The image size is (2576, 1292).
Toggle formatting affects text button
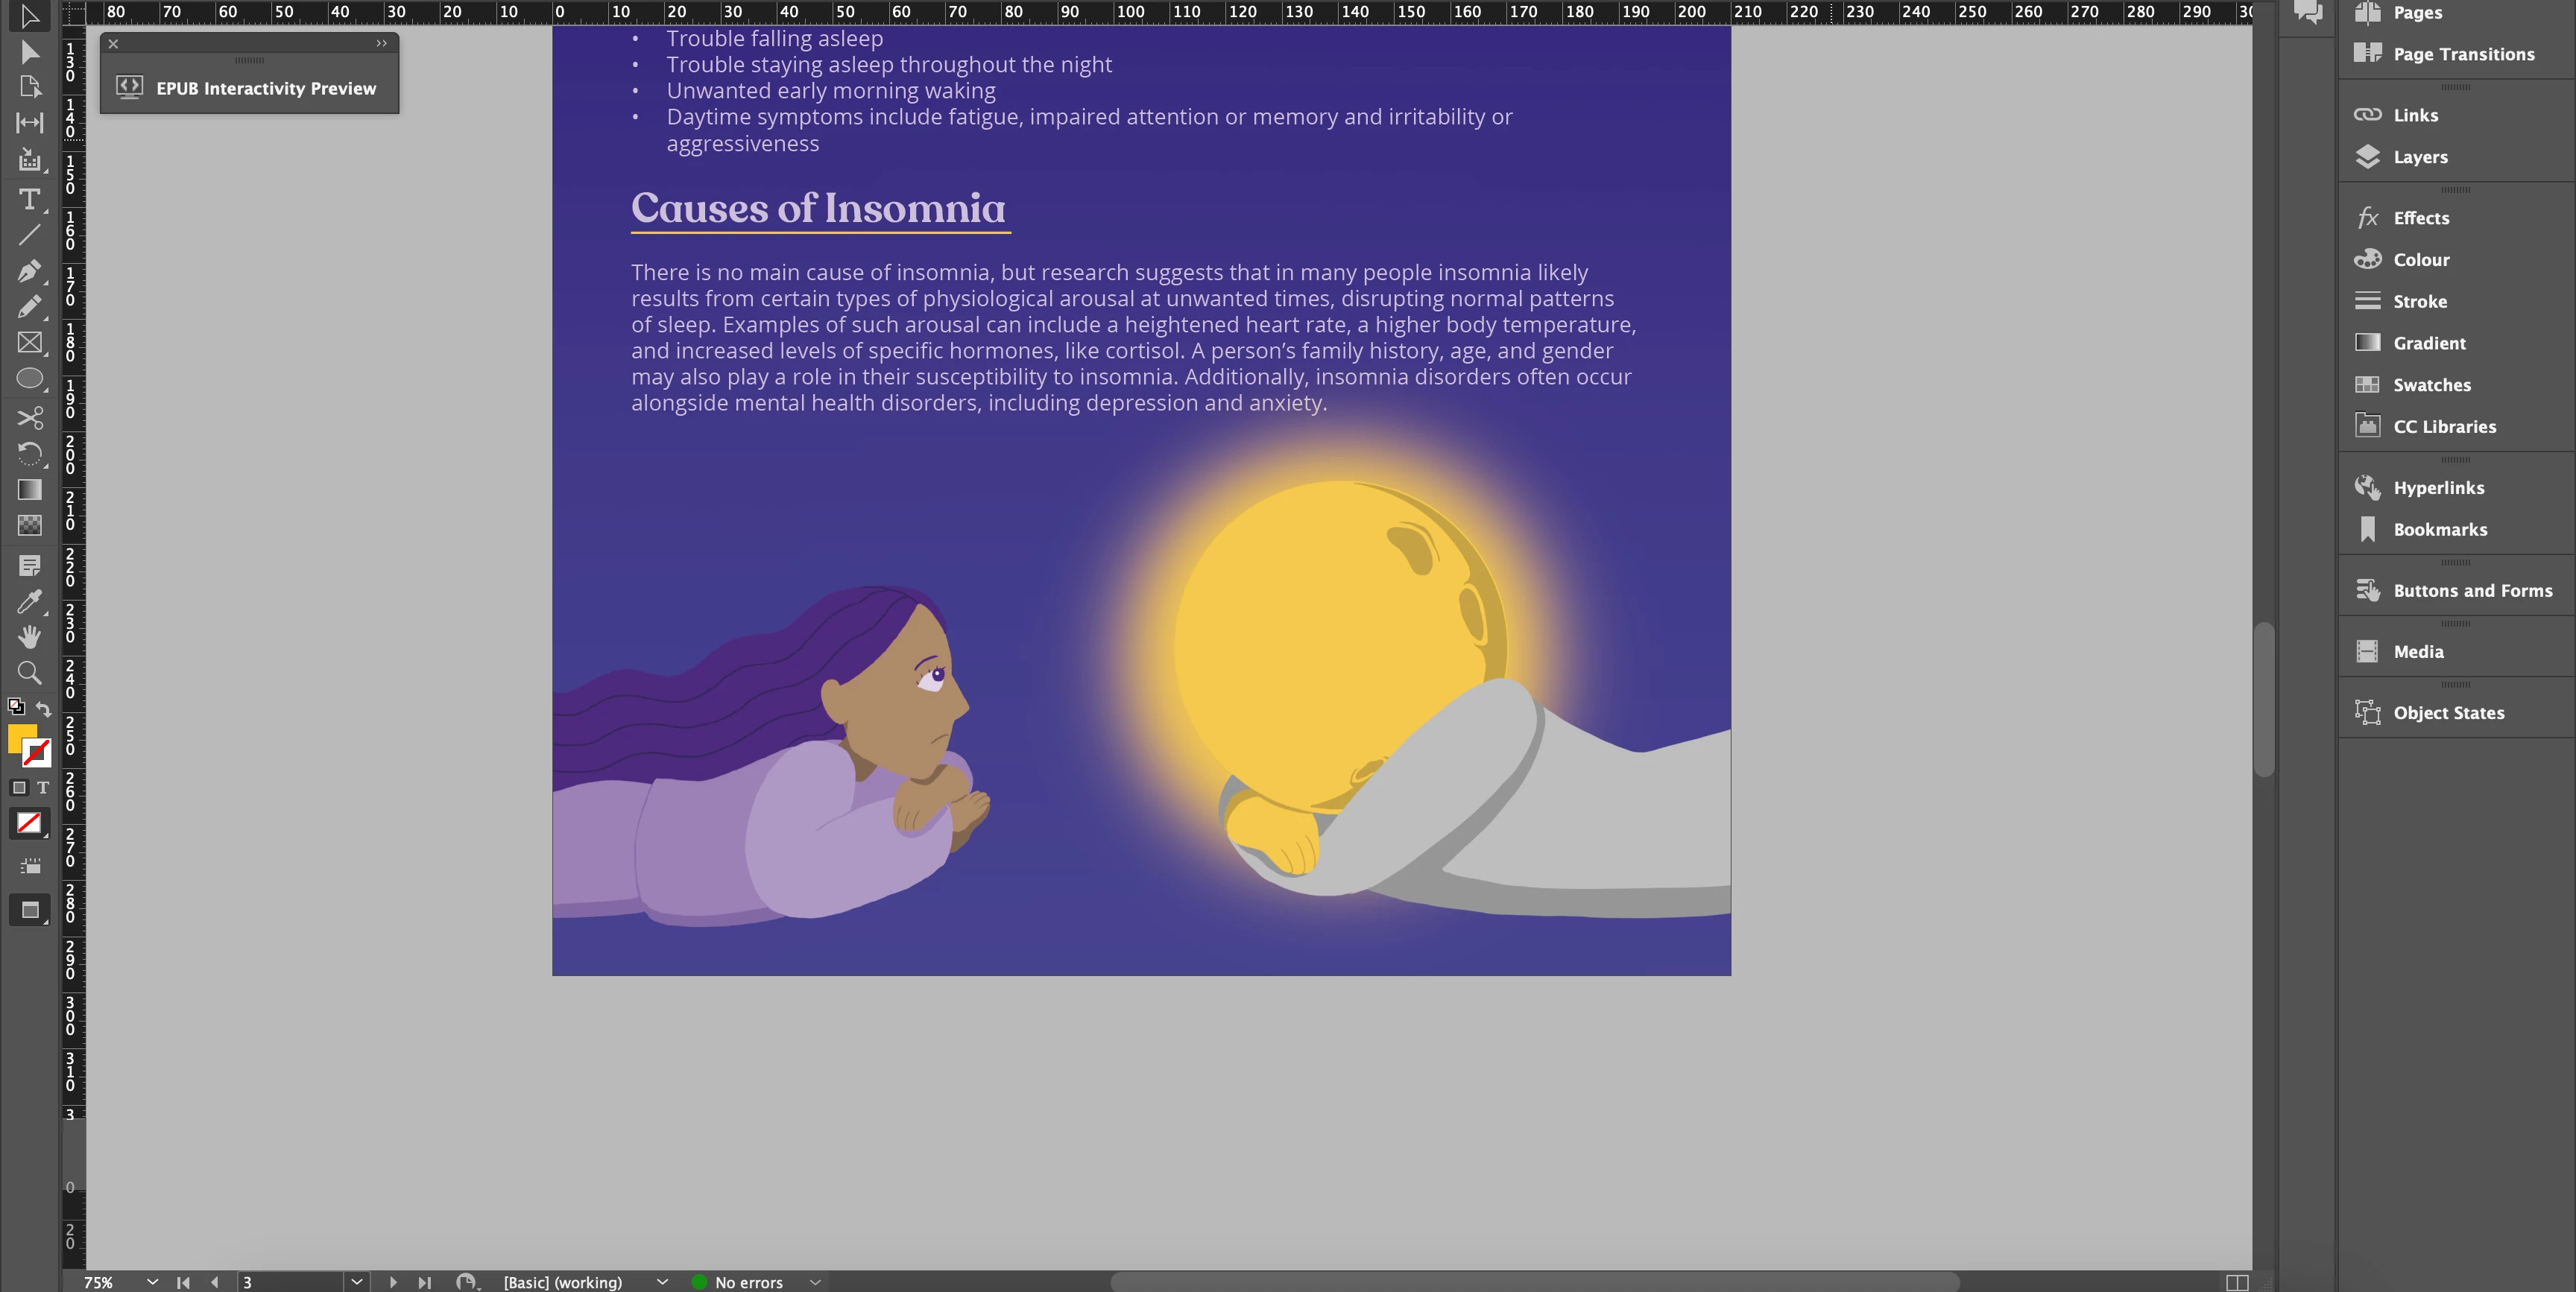pyautogui.click(x=43, y=788)
